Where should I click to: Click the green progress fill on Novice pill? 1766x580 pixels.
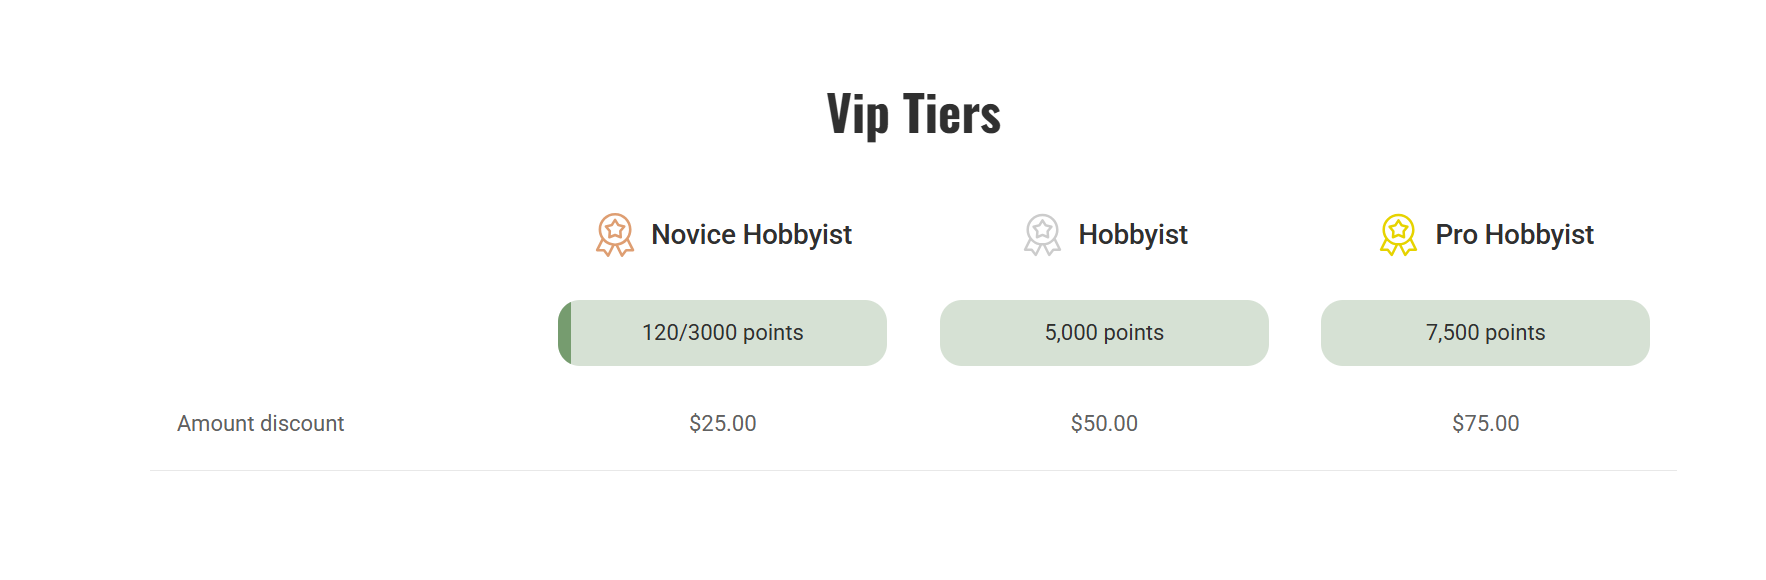(x=566, y=332)
